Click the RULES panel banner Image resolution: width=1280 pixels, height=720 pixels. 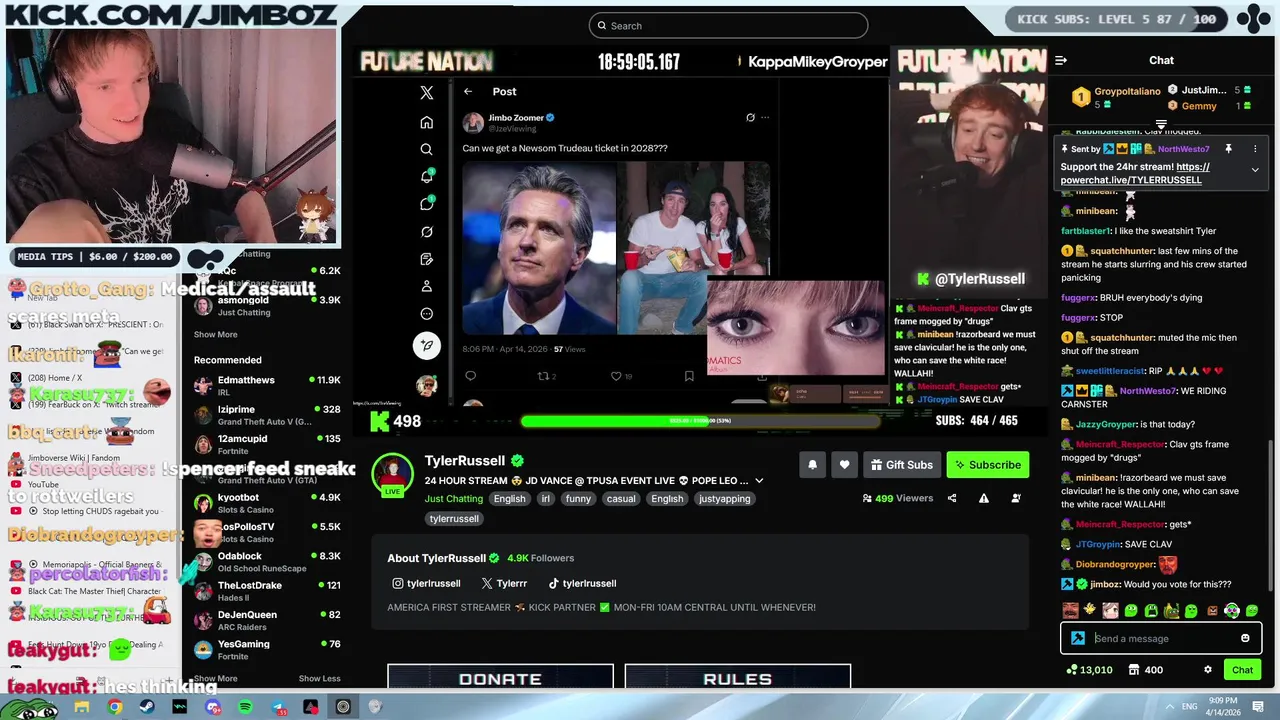click(738, 677)
